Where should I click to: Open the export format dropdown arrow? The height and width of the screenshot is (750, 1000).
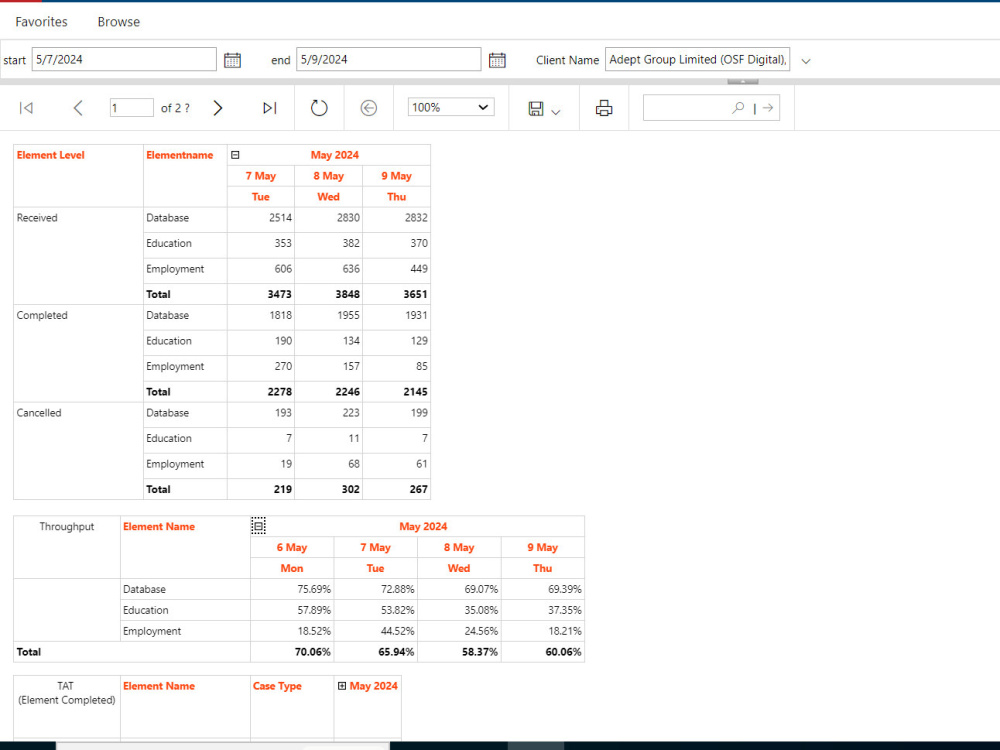(555, 112)
